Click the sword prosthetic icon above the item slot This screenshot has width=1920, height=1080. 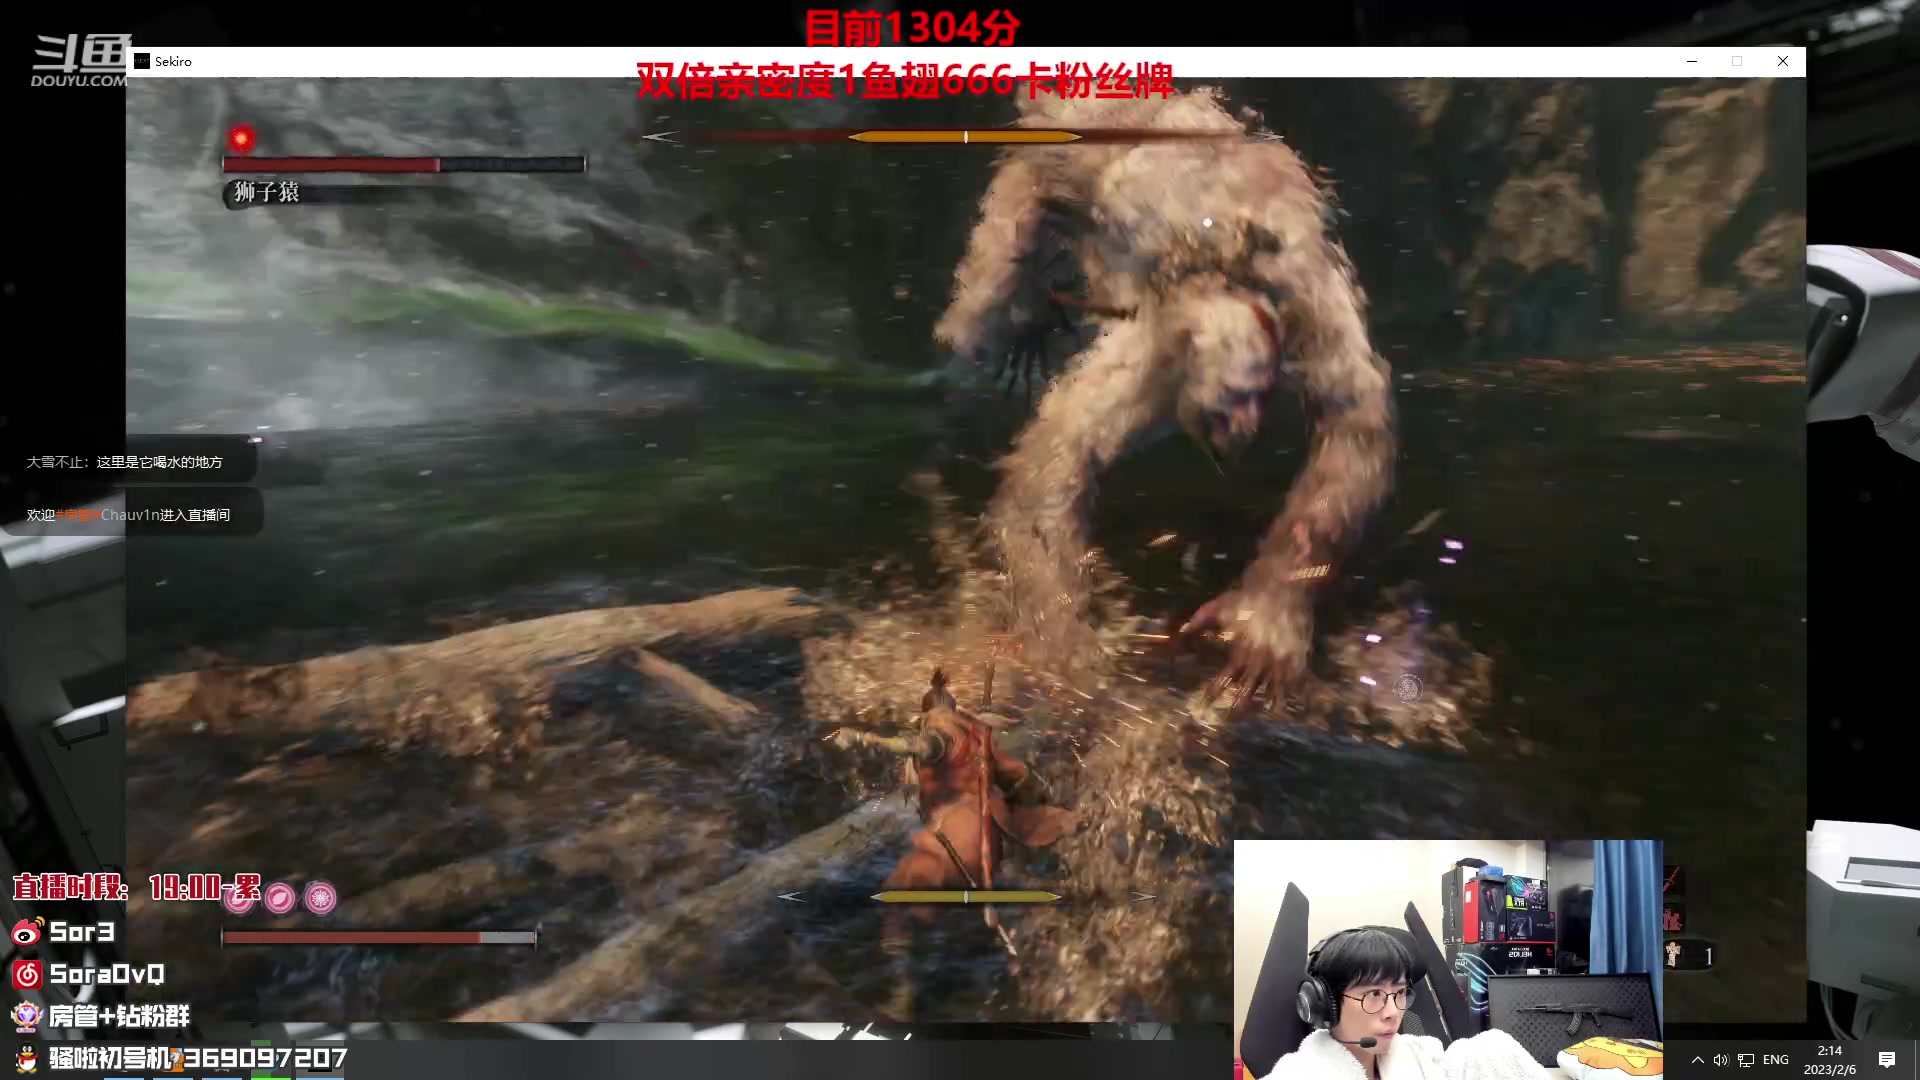[1673, 881]
